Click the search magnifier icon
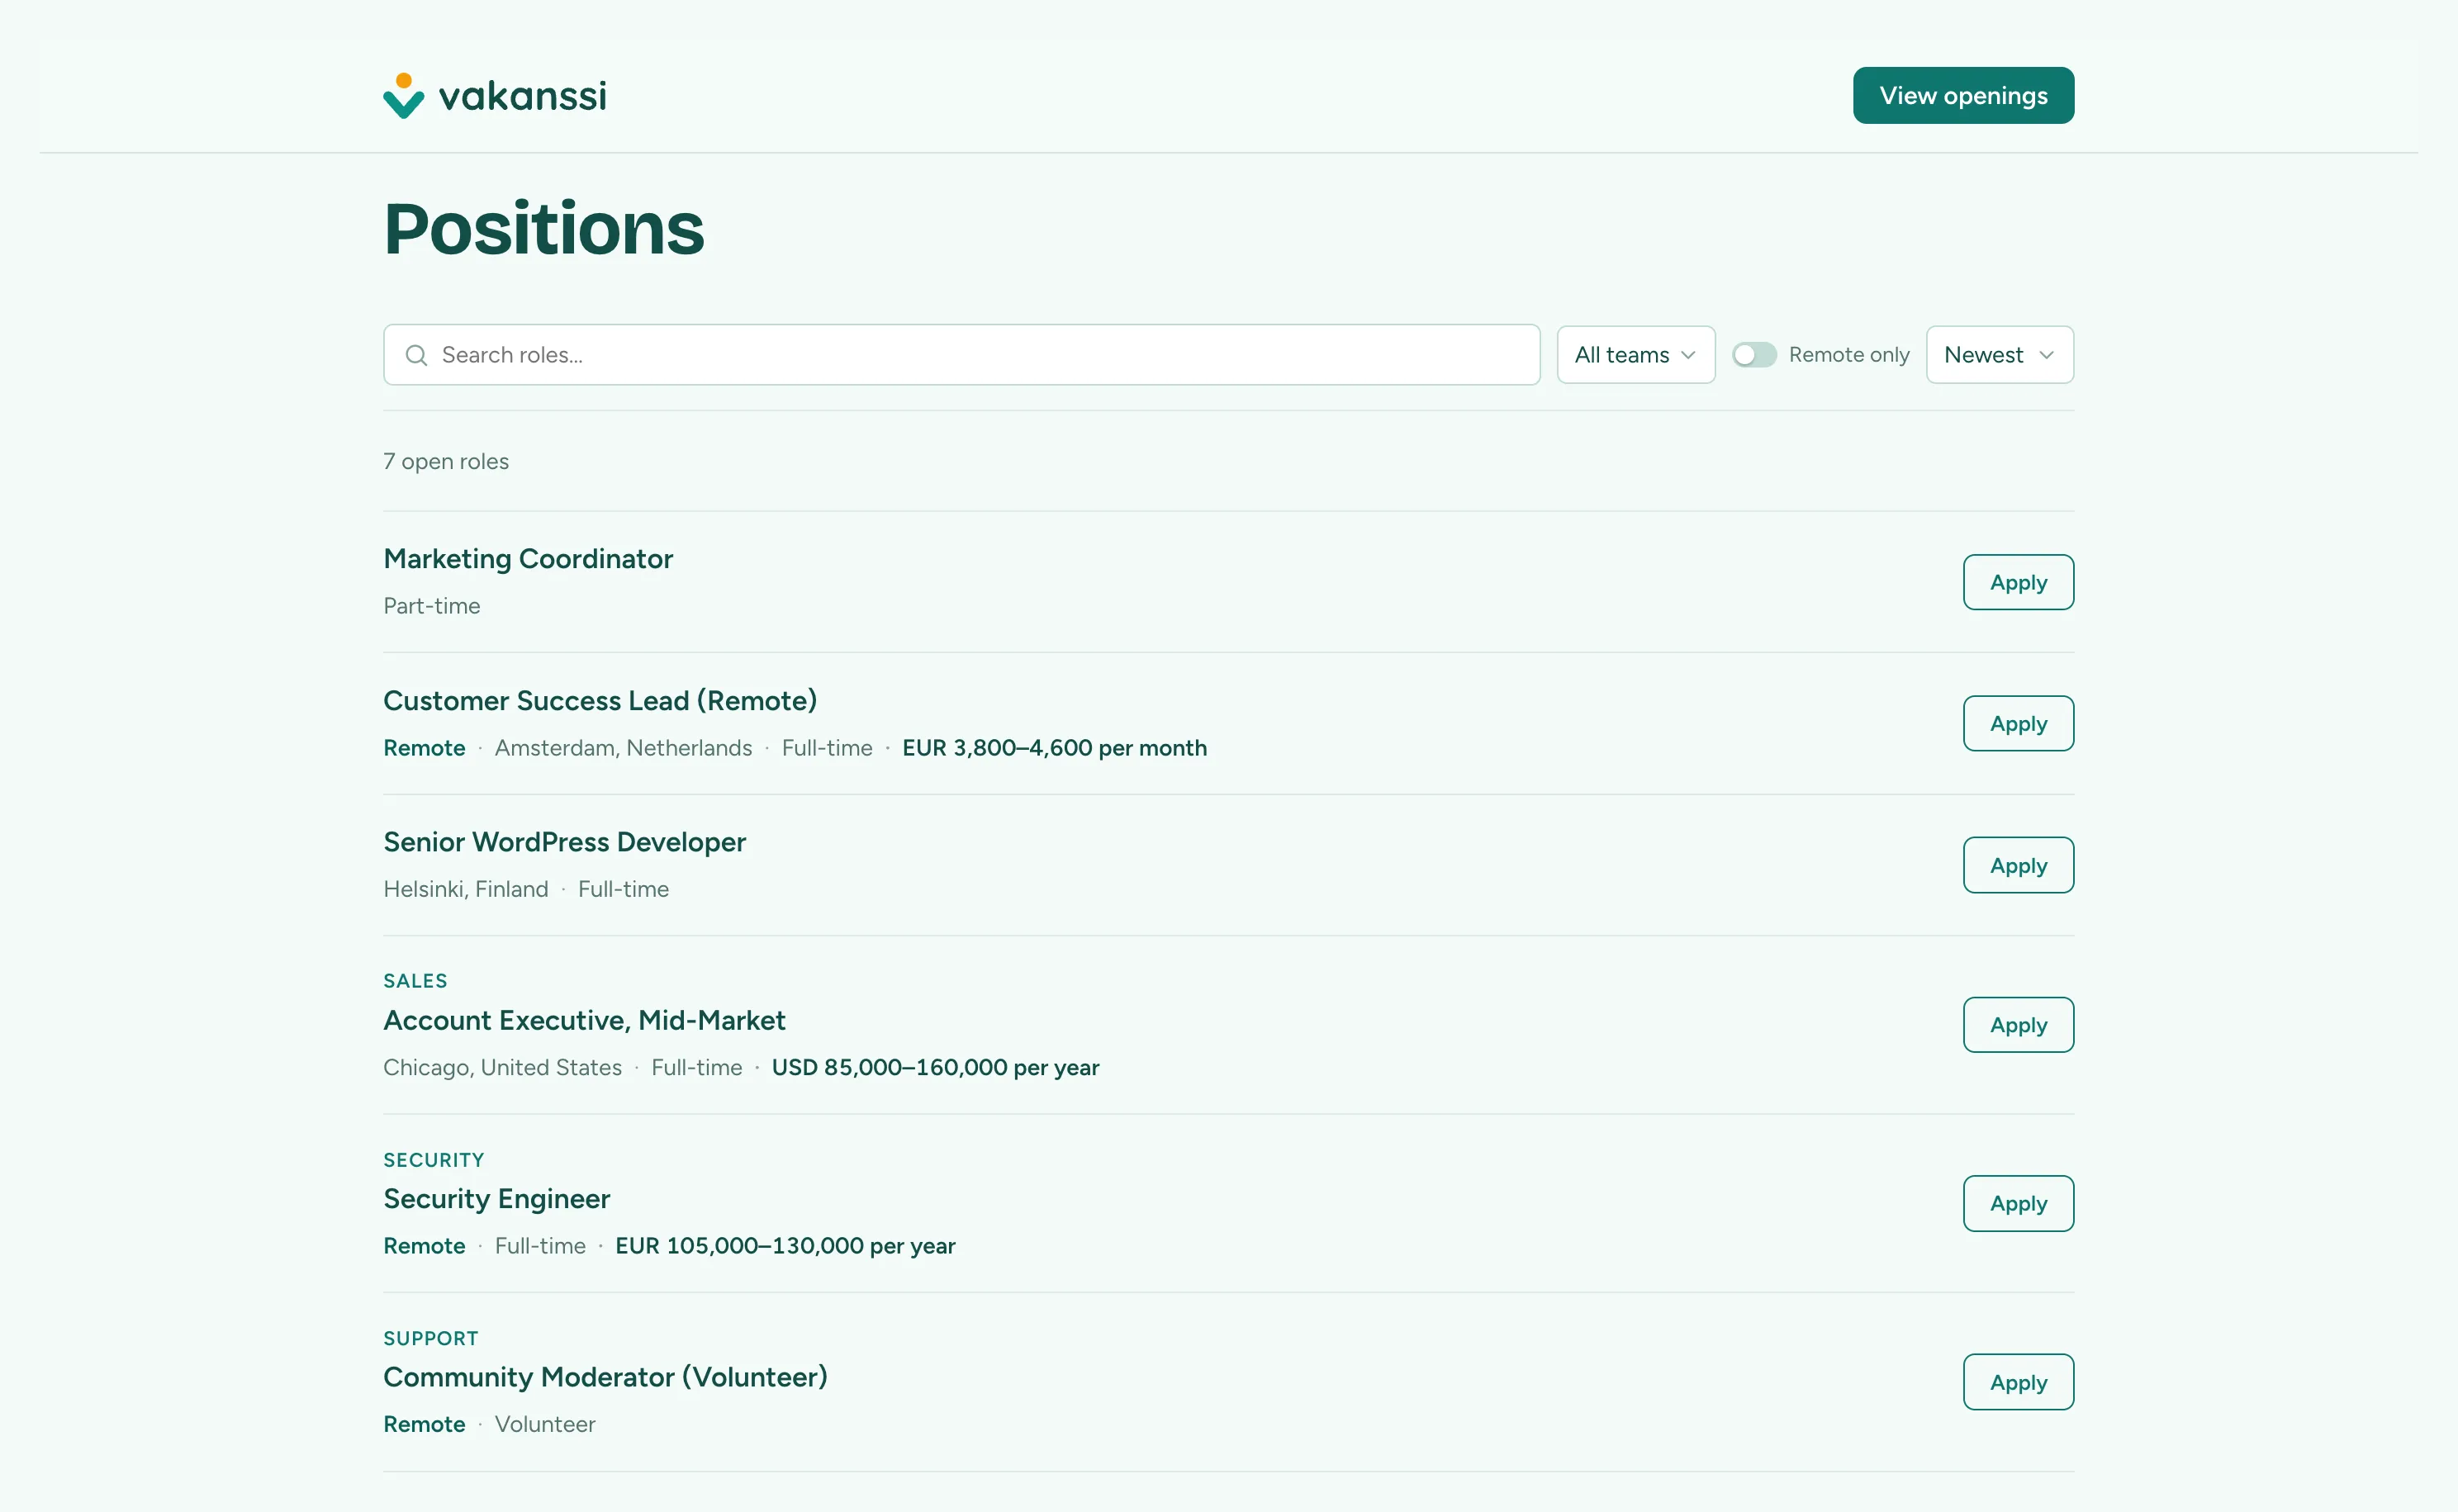Screen dimensions: 2458x1512 click(416, 355)
